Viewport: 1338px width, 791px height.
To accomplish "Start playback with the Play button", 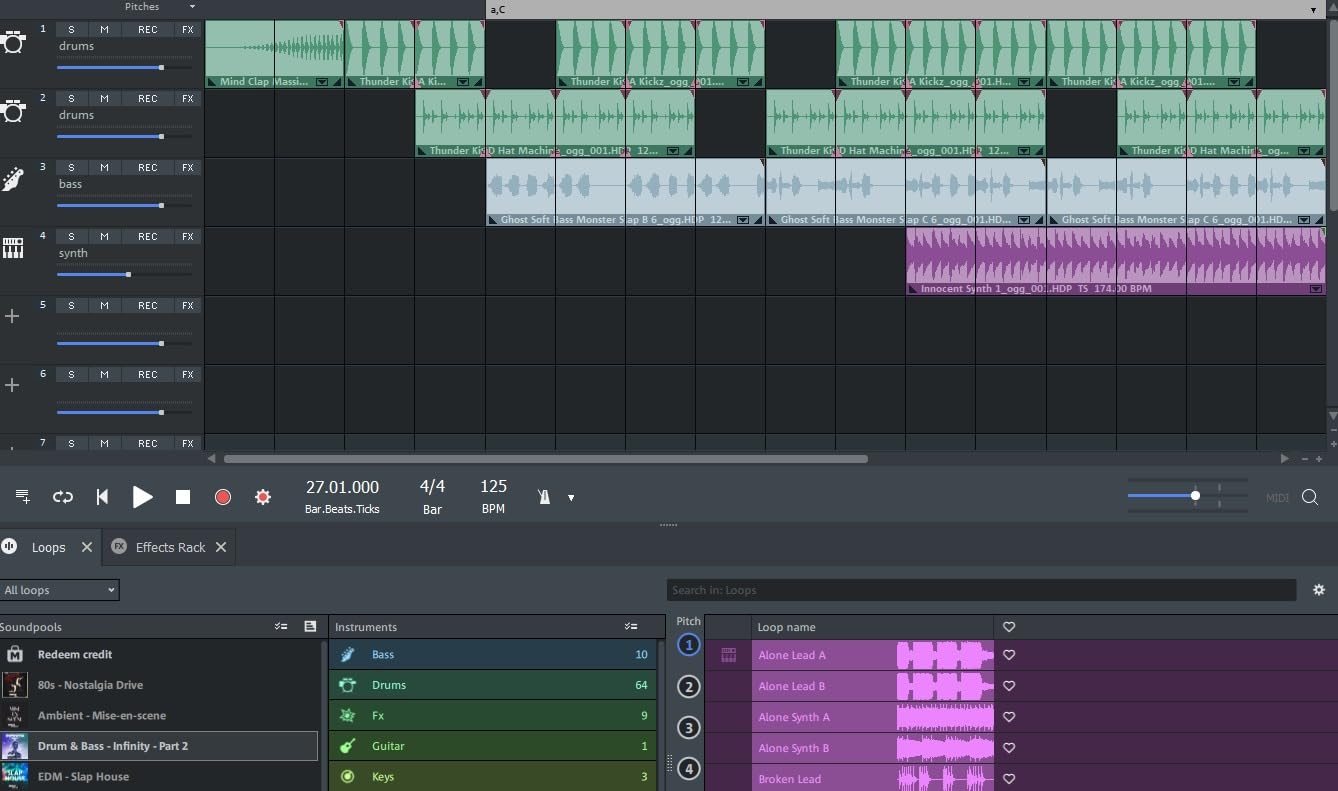I will click(142, 497).
